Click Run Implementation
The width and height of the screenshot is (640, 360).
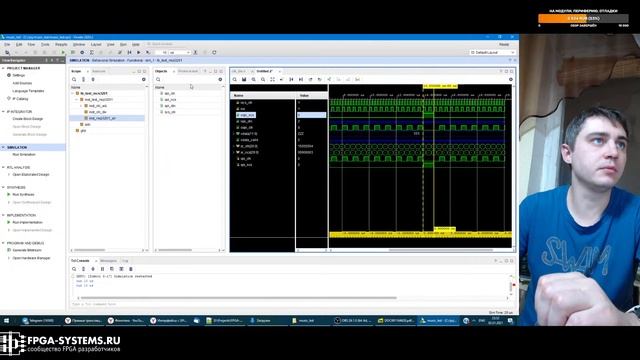[27, 222]
